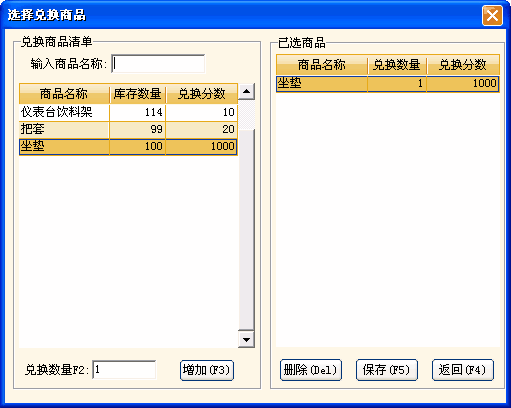This screenshot has height=408, width=511.
Task: Click the 返回(F4) button
Action: pyautogui.click(x=463, y=370)
